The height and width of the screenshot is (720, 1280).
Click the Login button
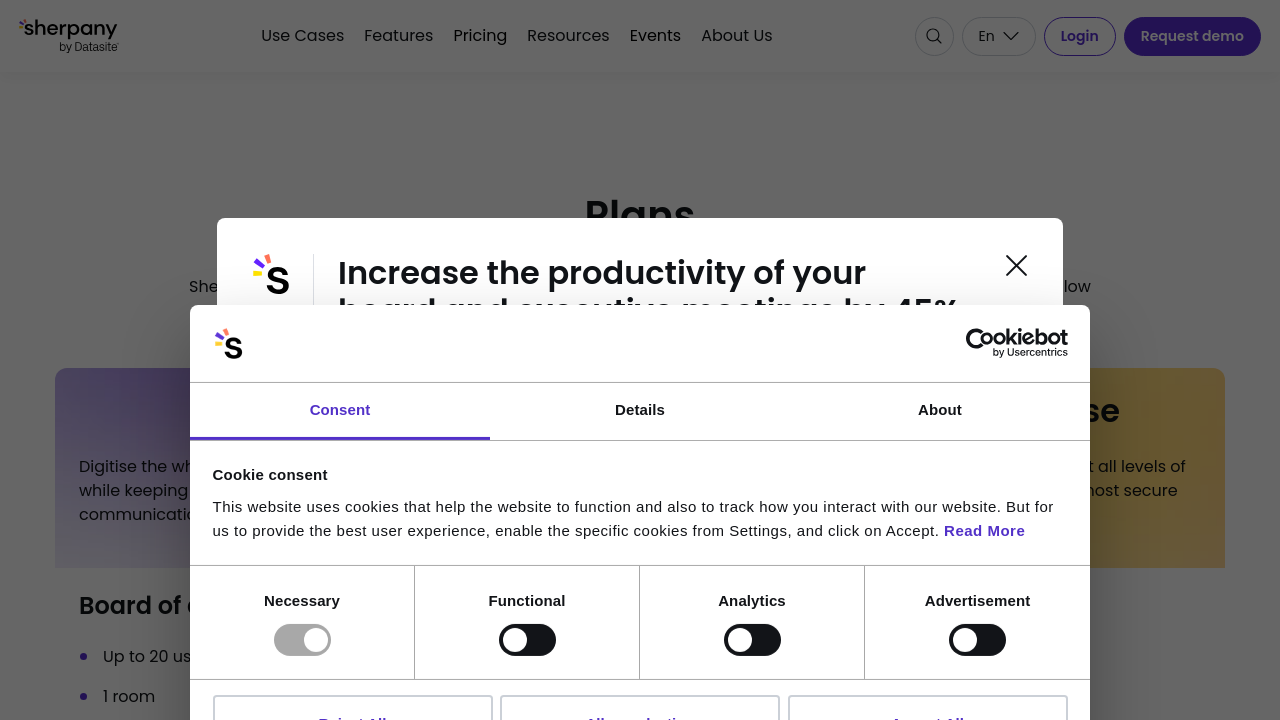click(1079, 37)
